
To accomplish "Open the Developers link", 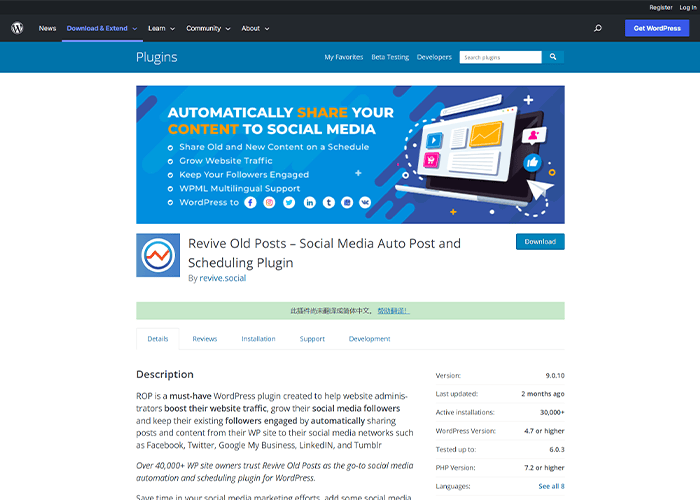I will (x=434, y=57).
